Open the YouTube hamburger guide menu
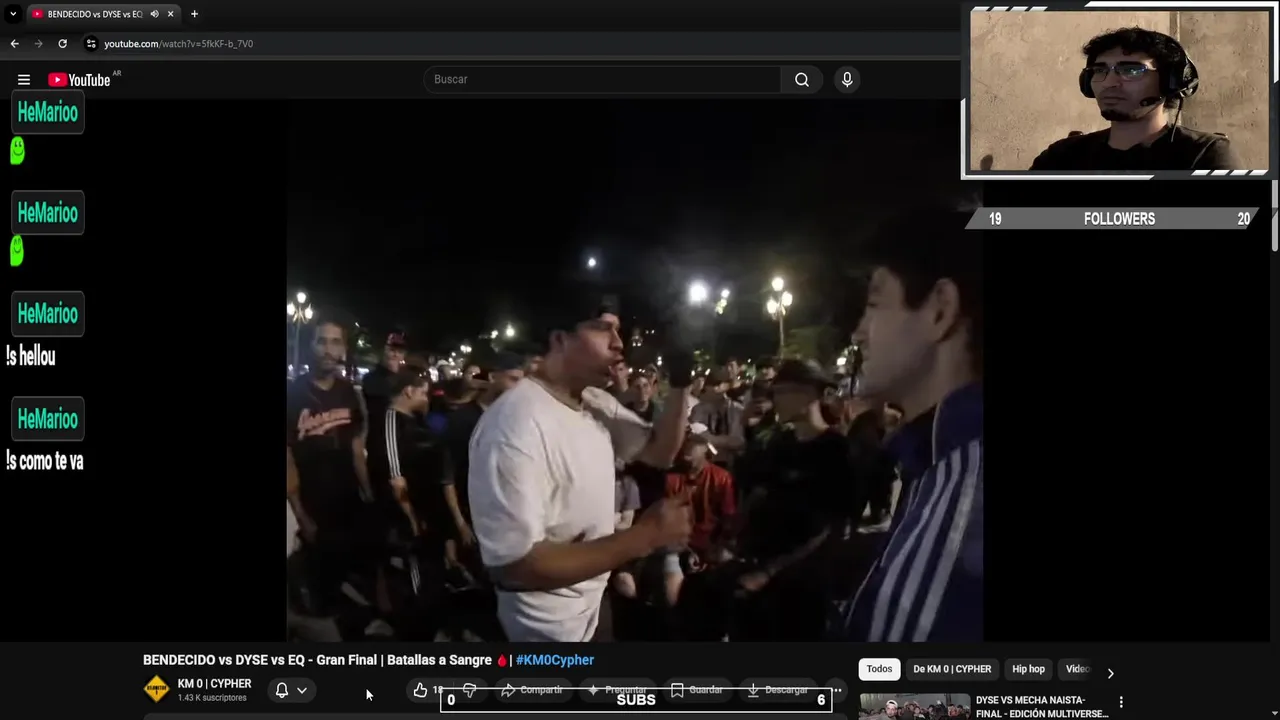This screenshot has height=720, width=1280. click(x=24, y=80)
